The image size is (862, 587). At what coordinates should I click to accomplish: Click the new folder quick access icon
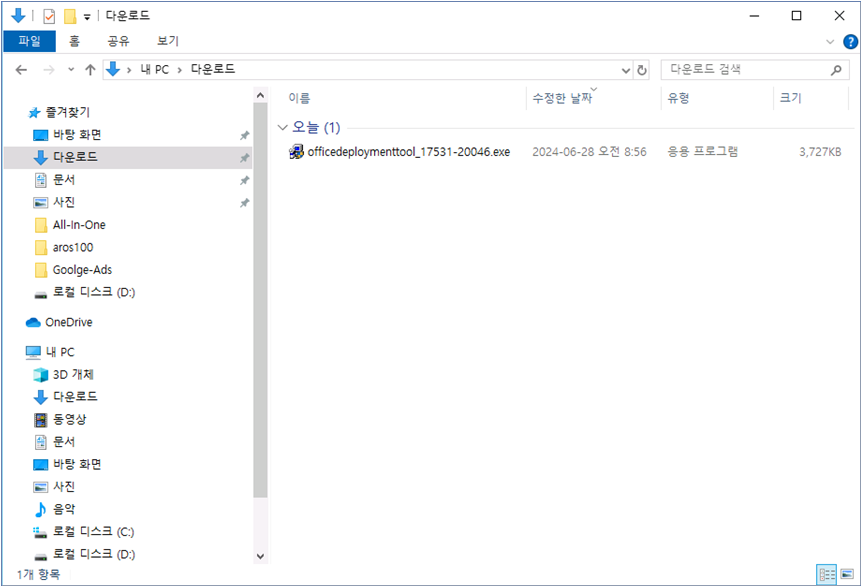coord(70,16)
